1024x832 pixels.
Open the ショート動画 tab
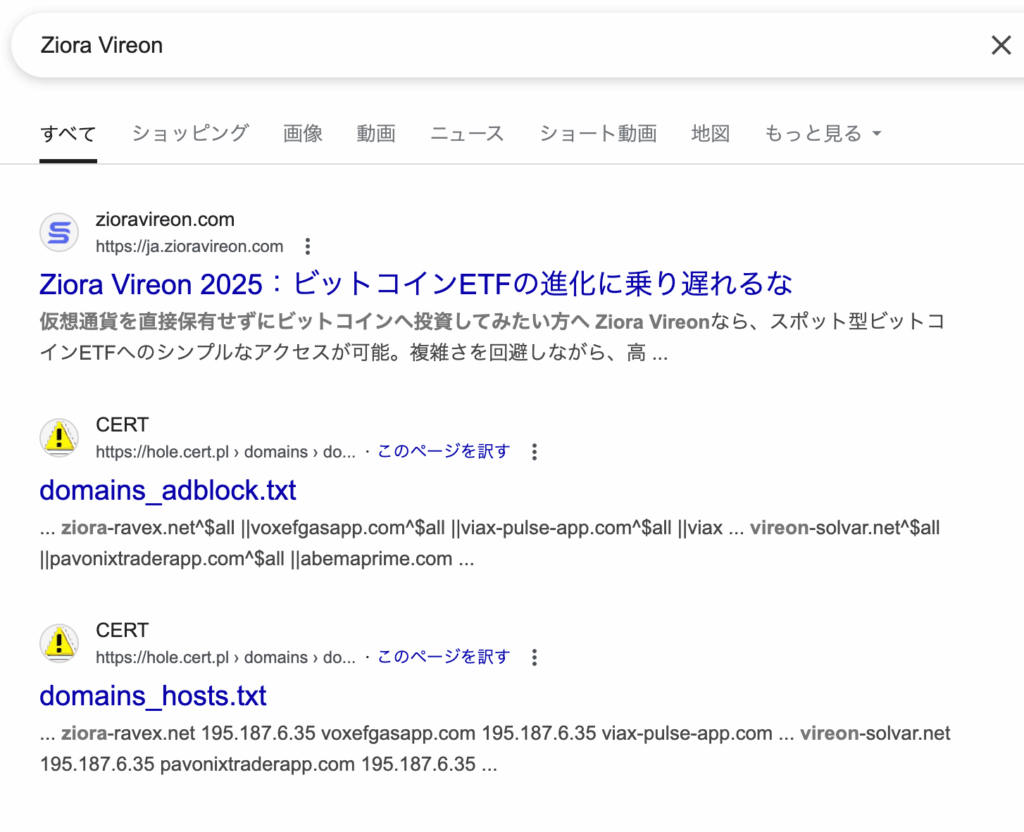597,133
